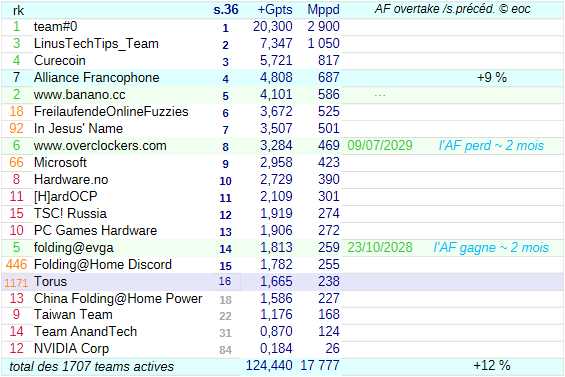Click the TSC! Russia team name
This screenshot has width=565, height=377.
coord(70,213)
